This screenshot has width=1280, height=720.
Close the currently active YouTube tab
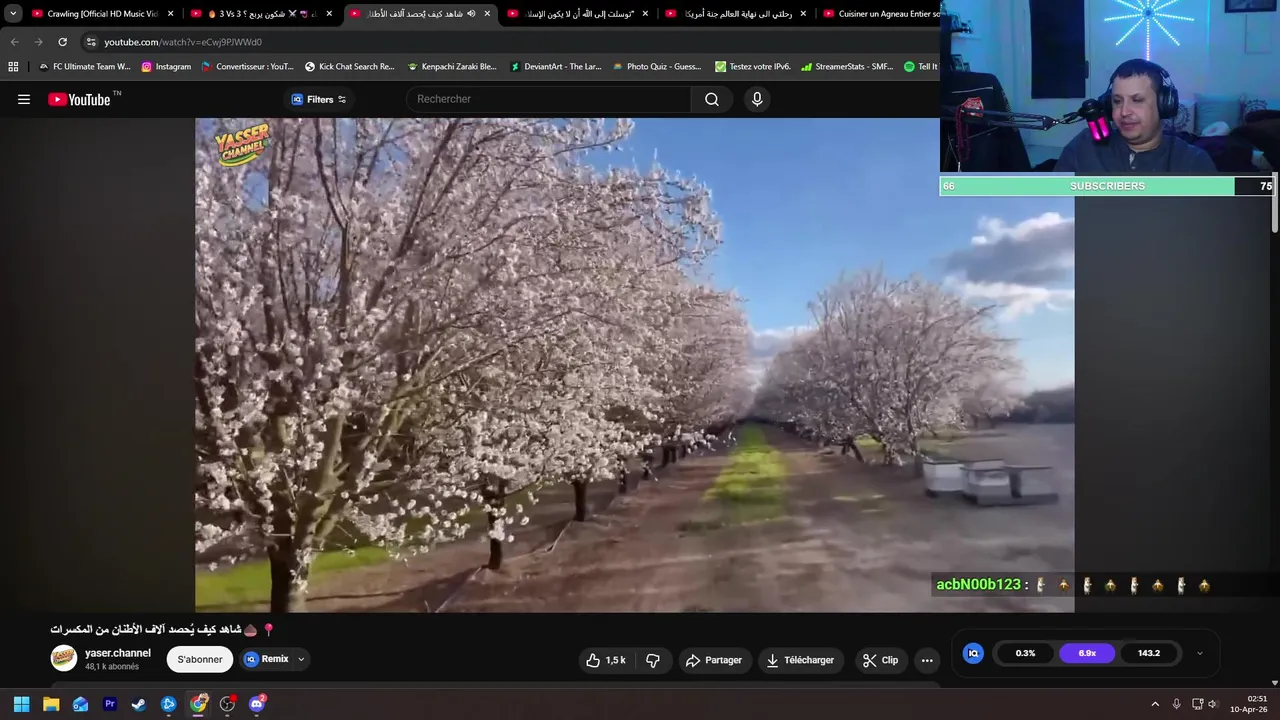coord(487,14)
